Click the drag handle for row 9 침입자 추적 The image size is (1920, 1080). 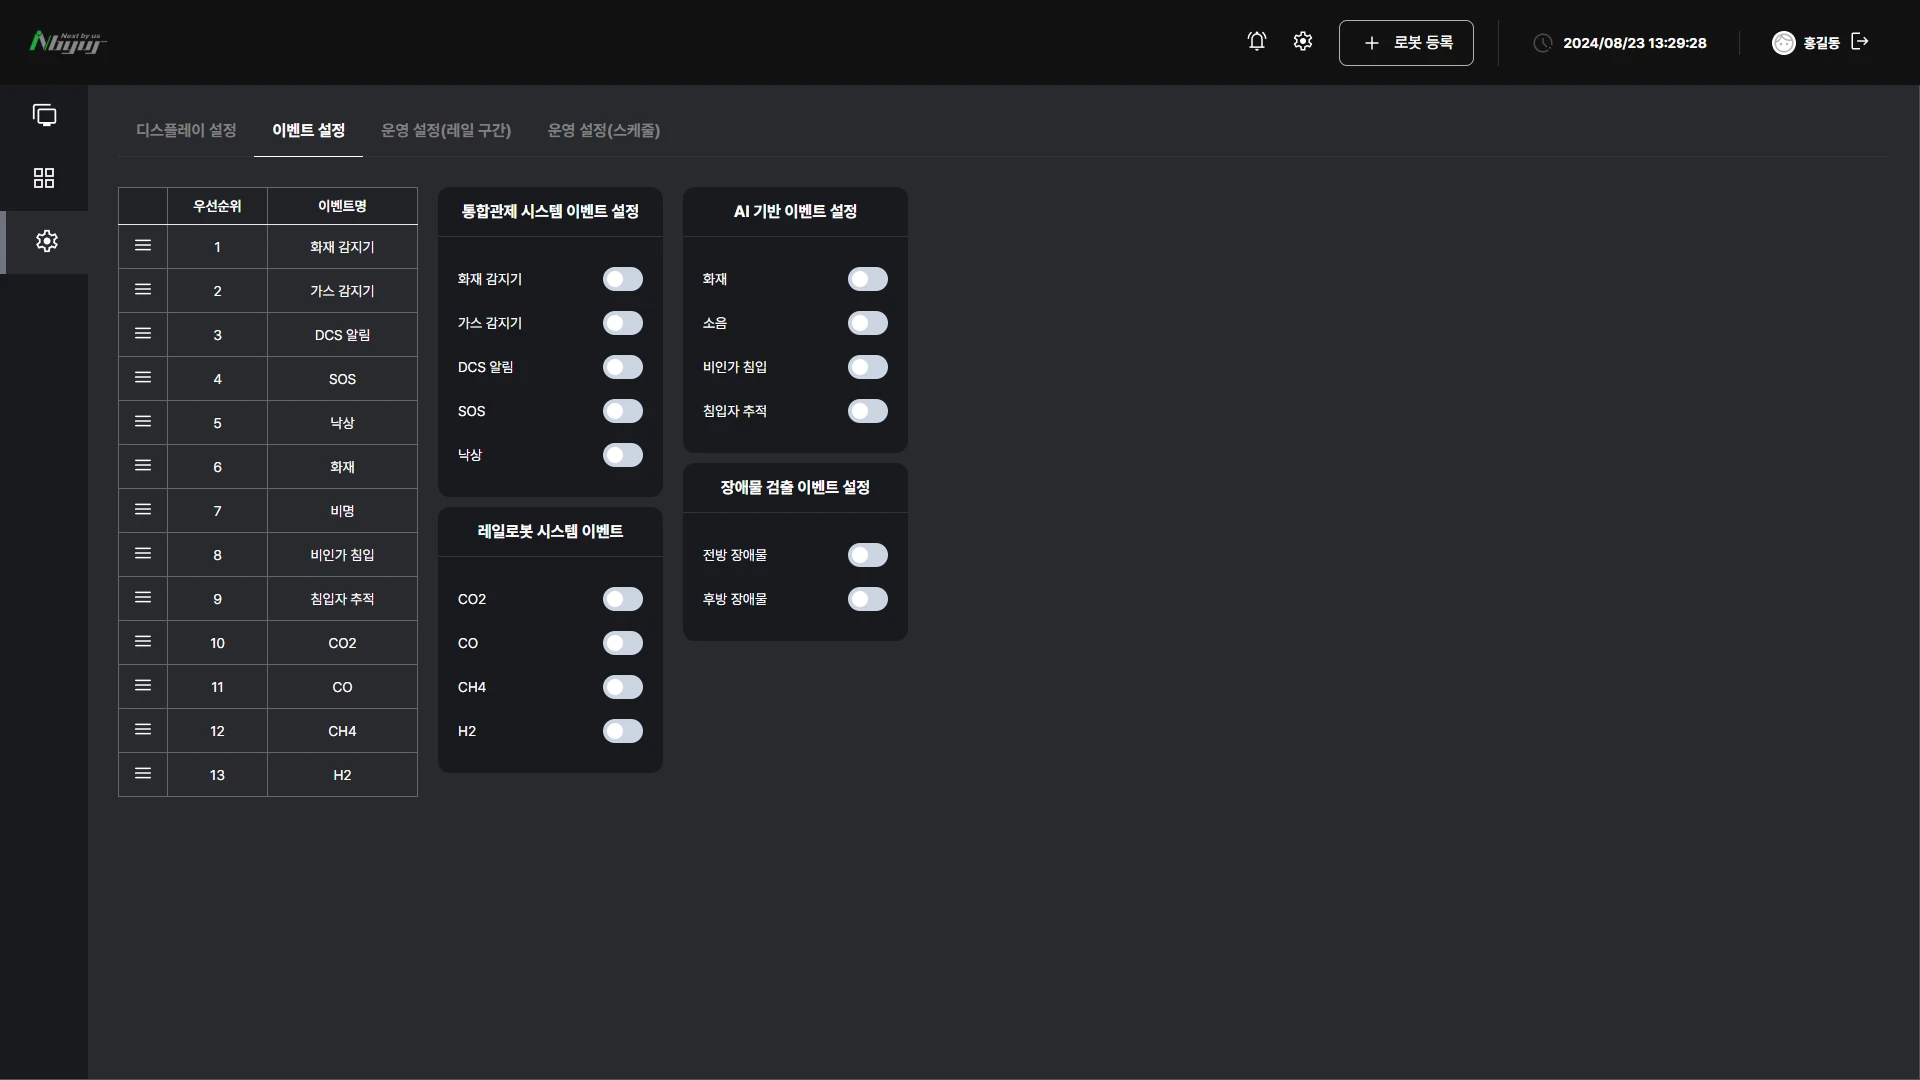(x=143, y=598)
